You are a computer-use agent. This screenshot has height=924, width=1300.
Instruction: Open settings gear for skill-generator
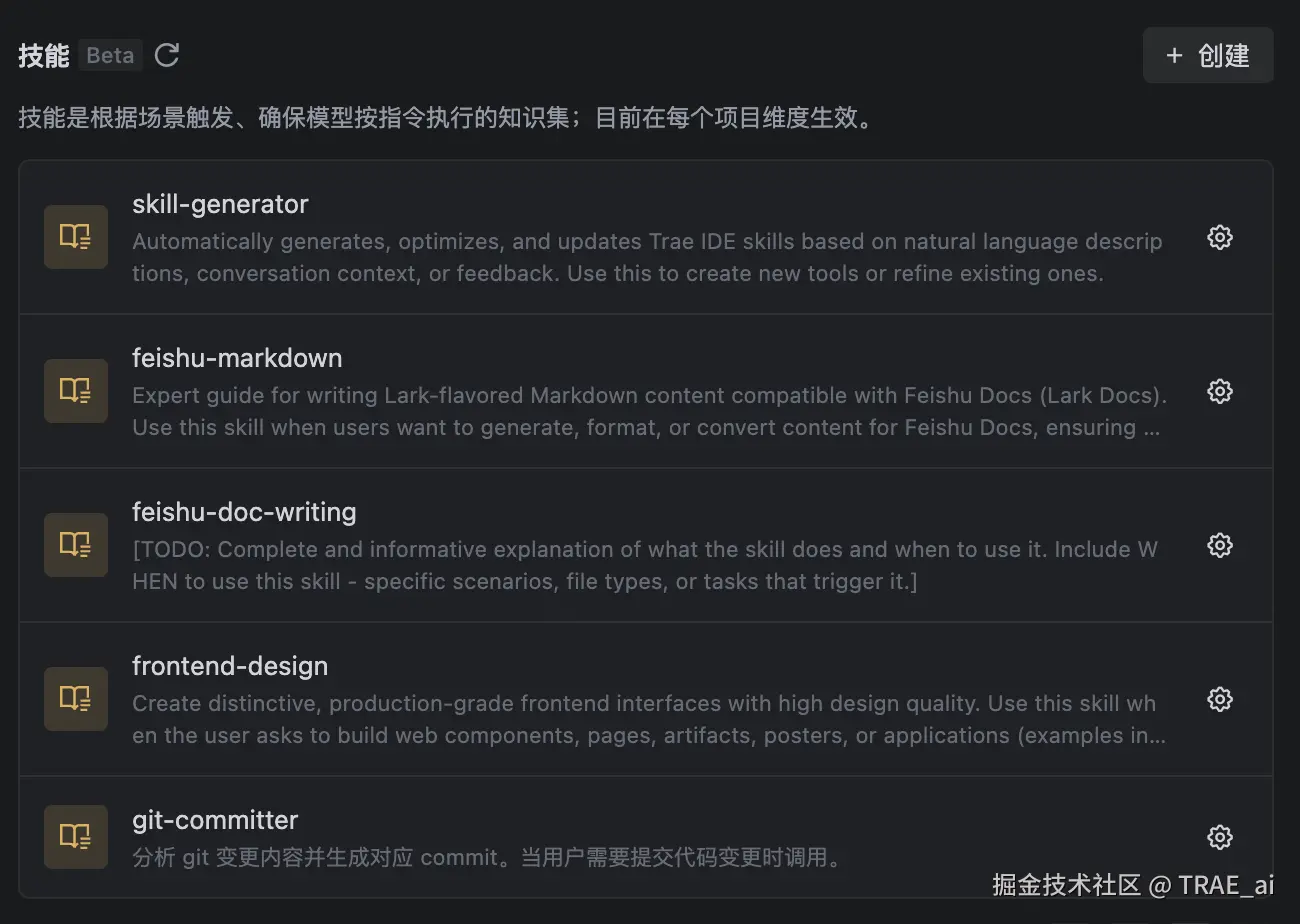pyautogui.click(x=1219, y=237)
